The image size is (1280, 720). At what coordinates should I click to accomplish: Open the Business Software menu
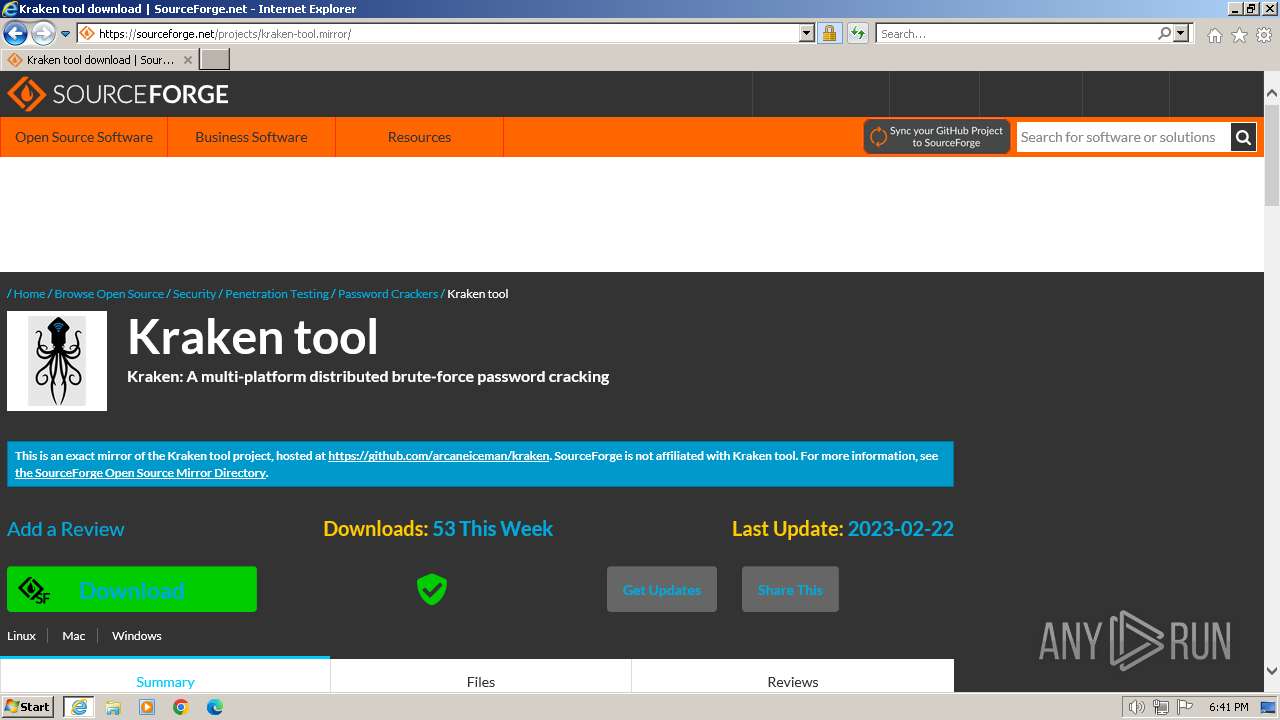coord(251,137)
